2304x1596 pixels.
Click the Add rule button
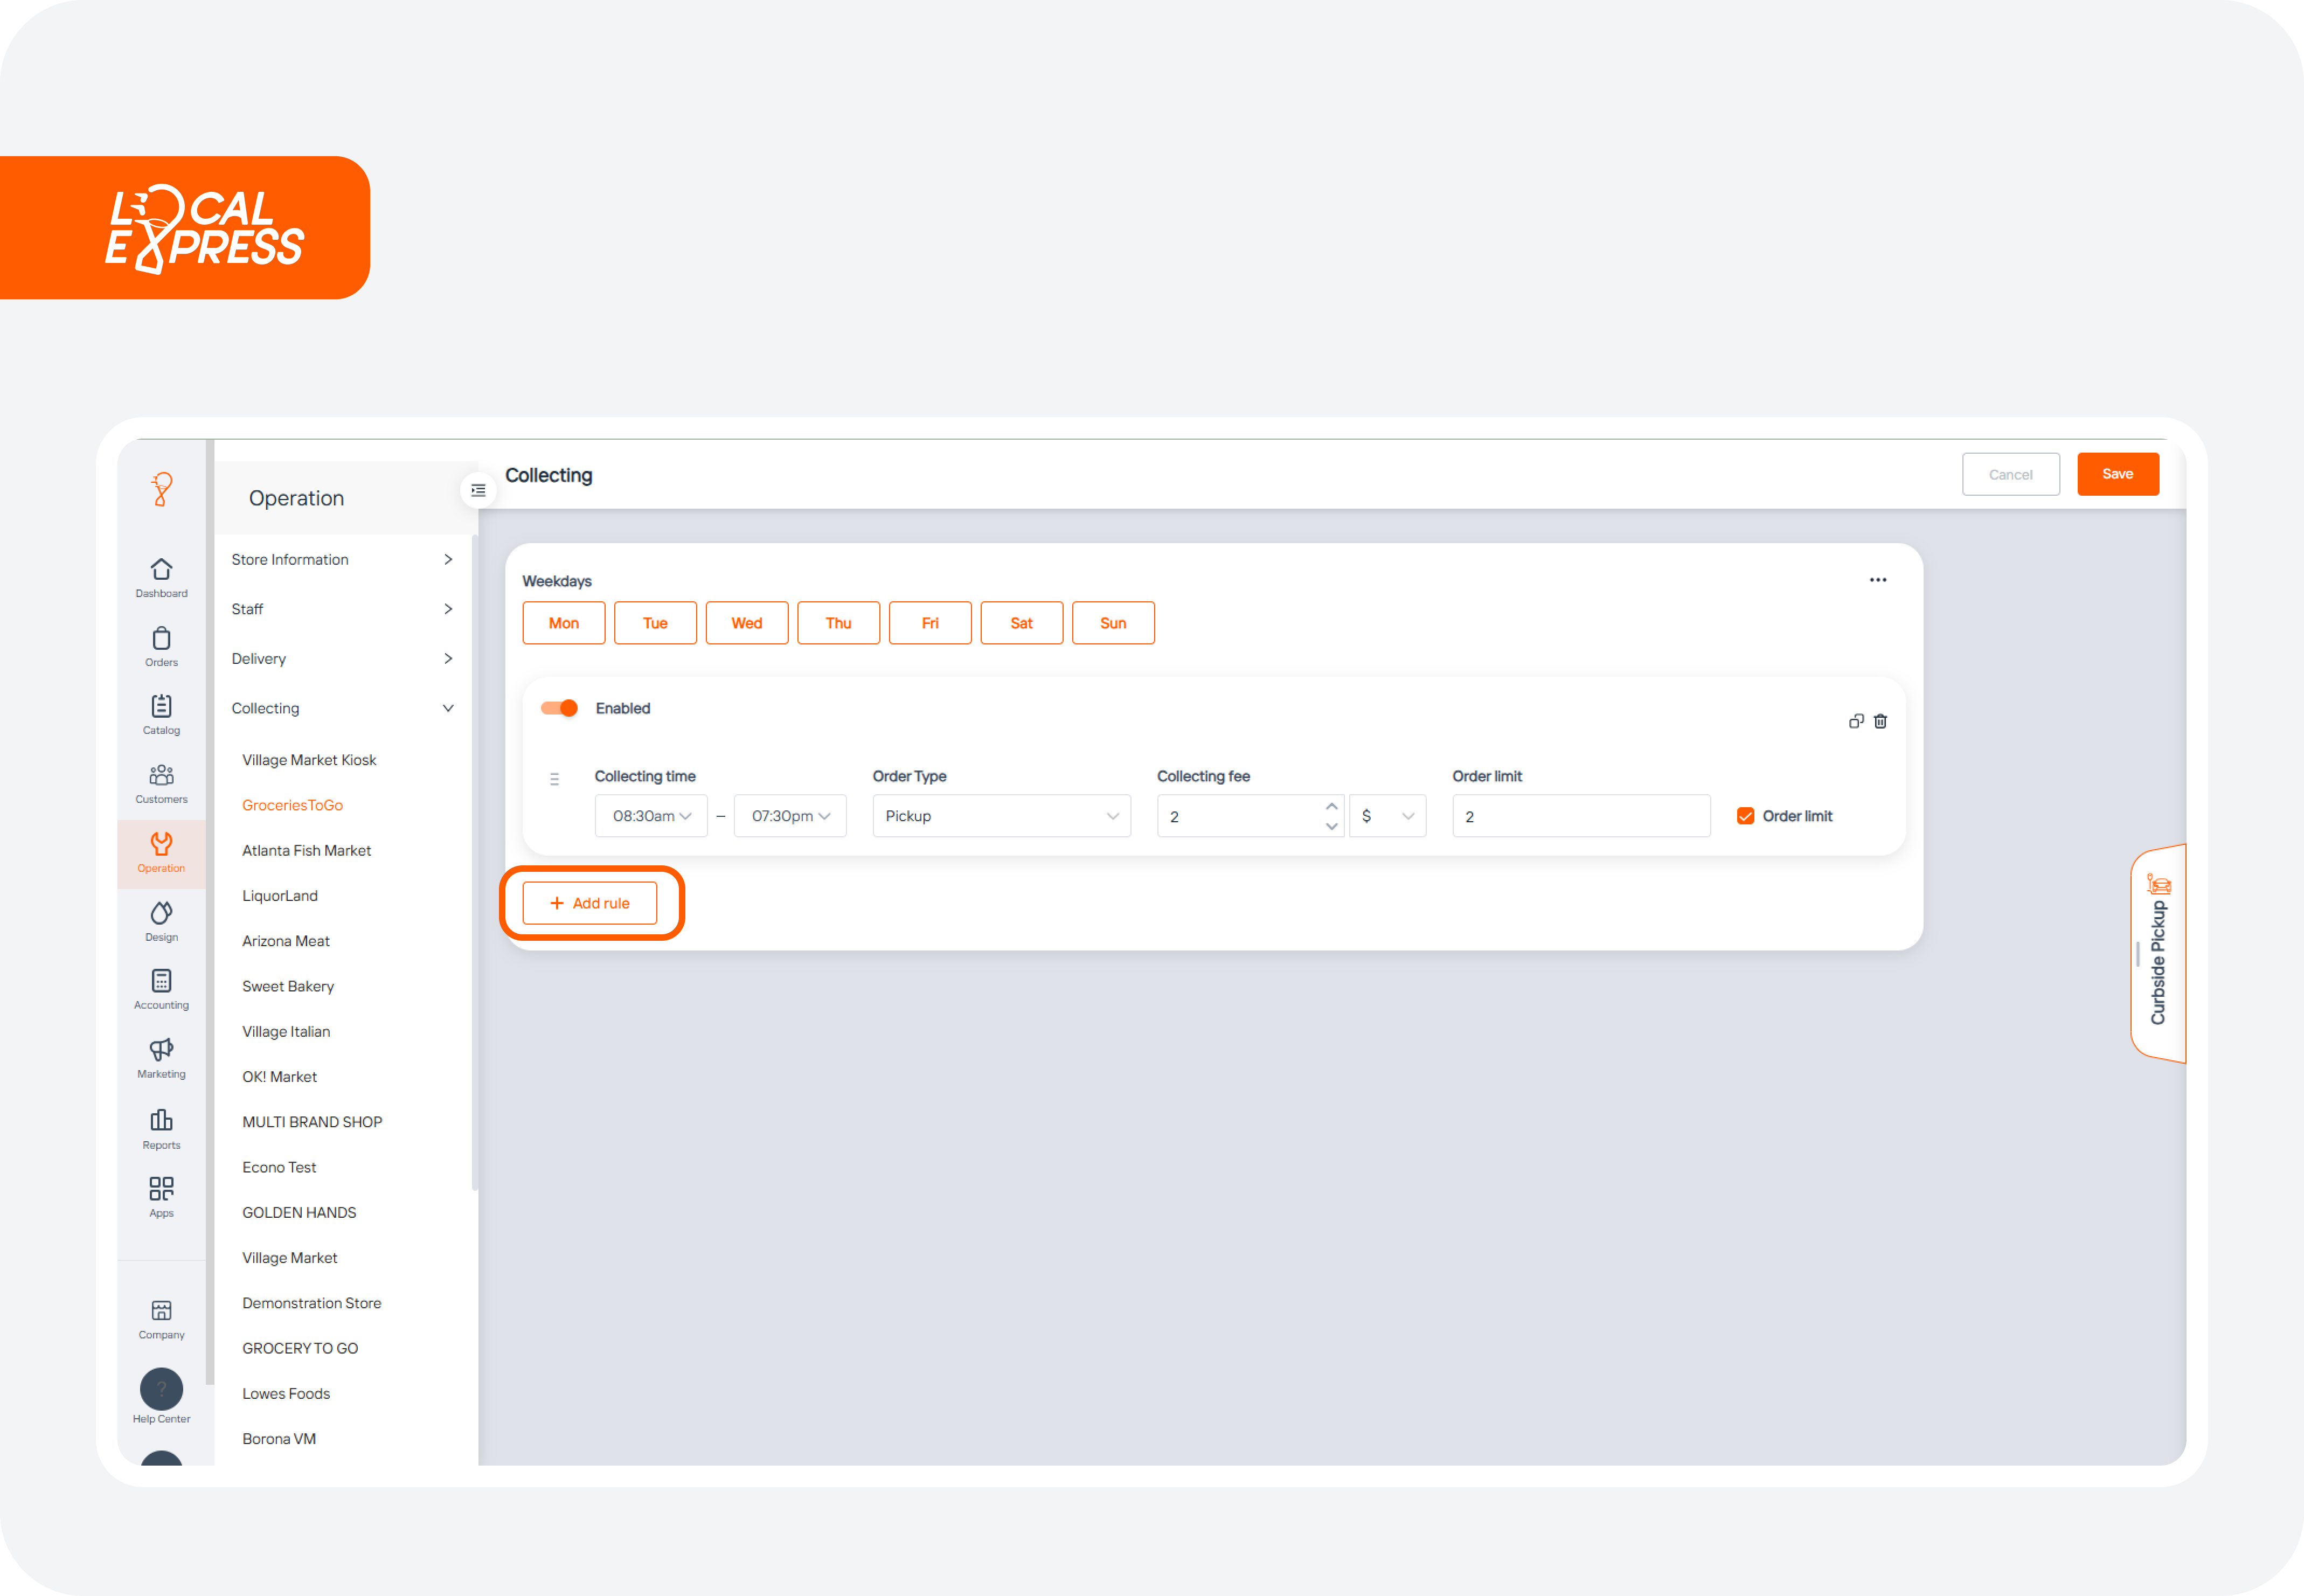pos(590,903)
